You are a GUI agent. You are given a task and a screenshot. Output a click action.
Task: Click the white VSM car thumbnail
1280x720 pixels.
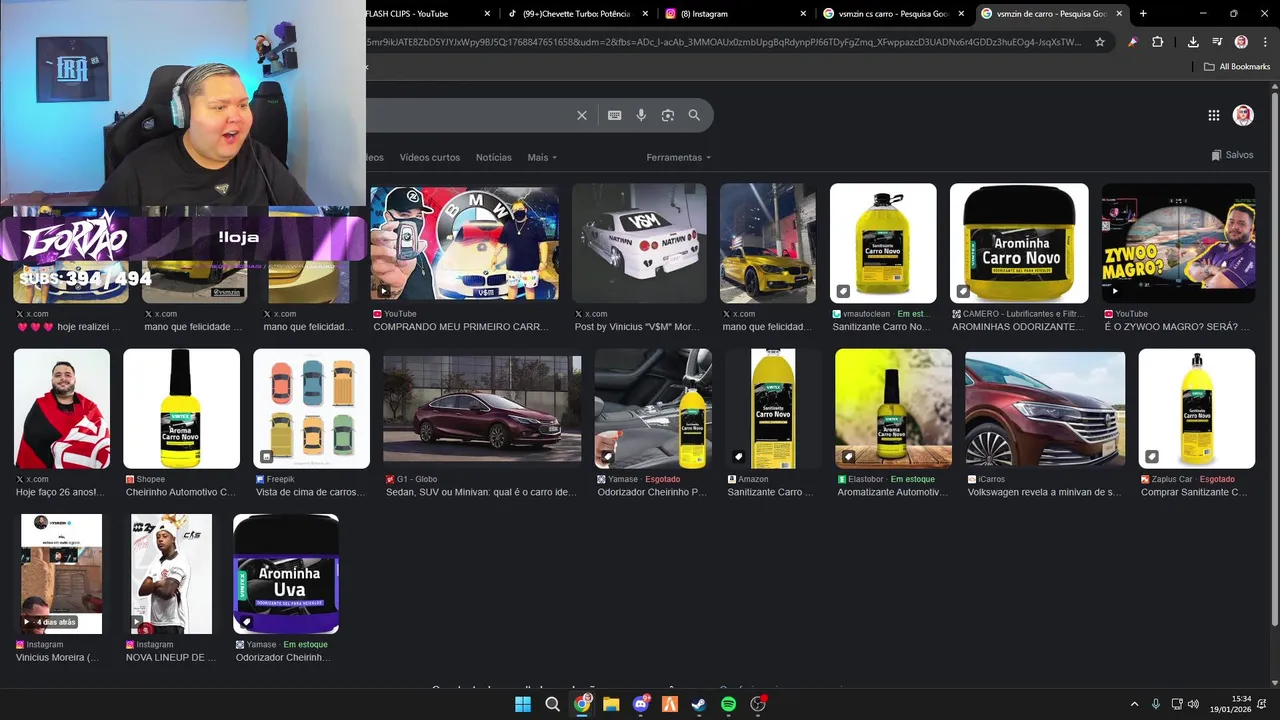coord(639,243)
